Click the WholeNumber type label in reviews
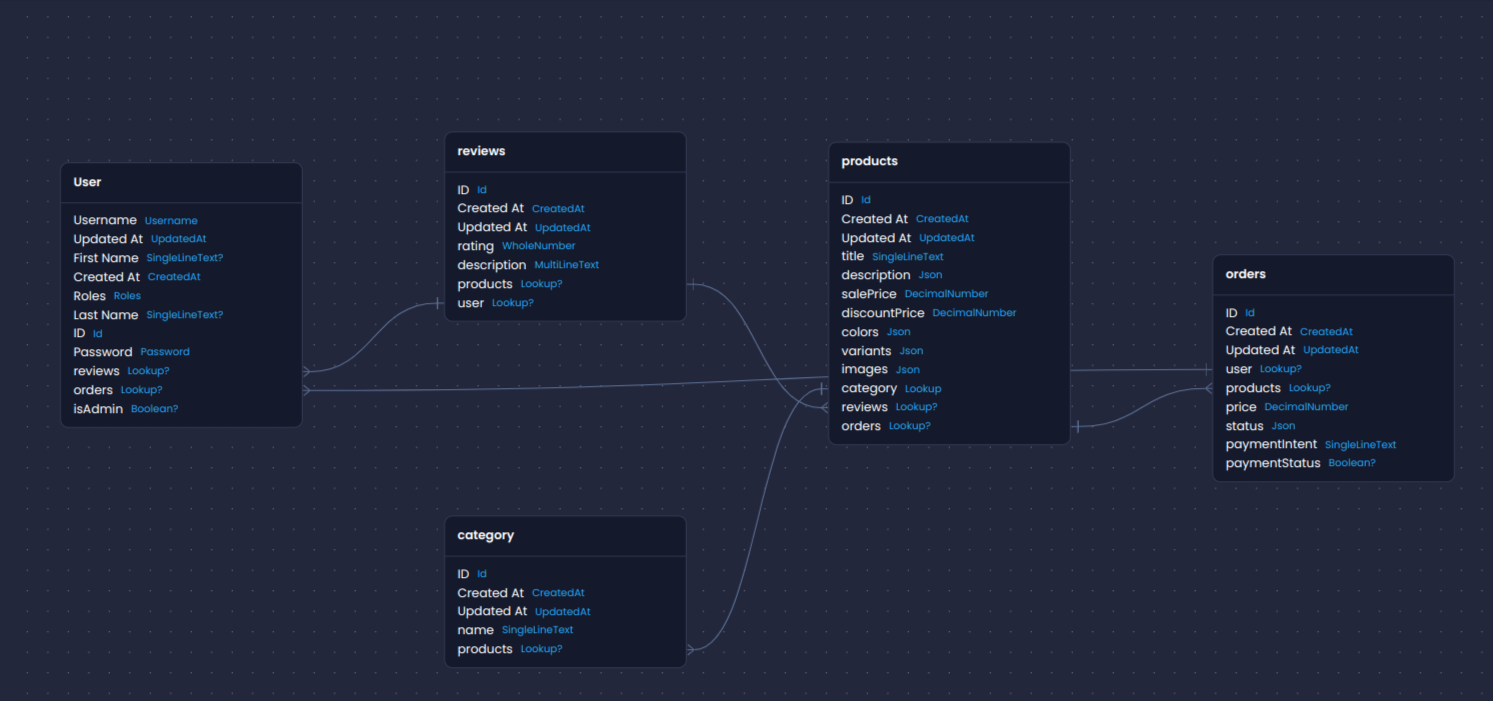The image size is (1493, 701). [538, 246]
